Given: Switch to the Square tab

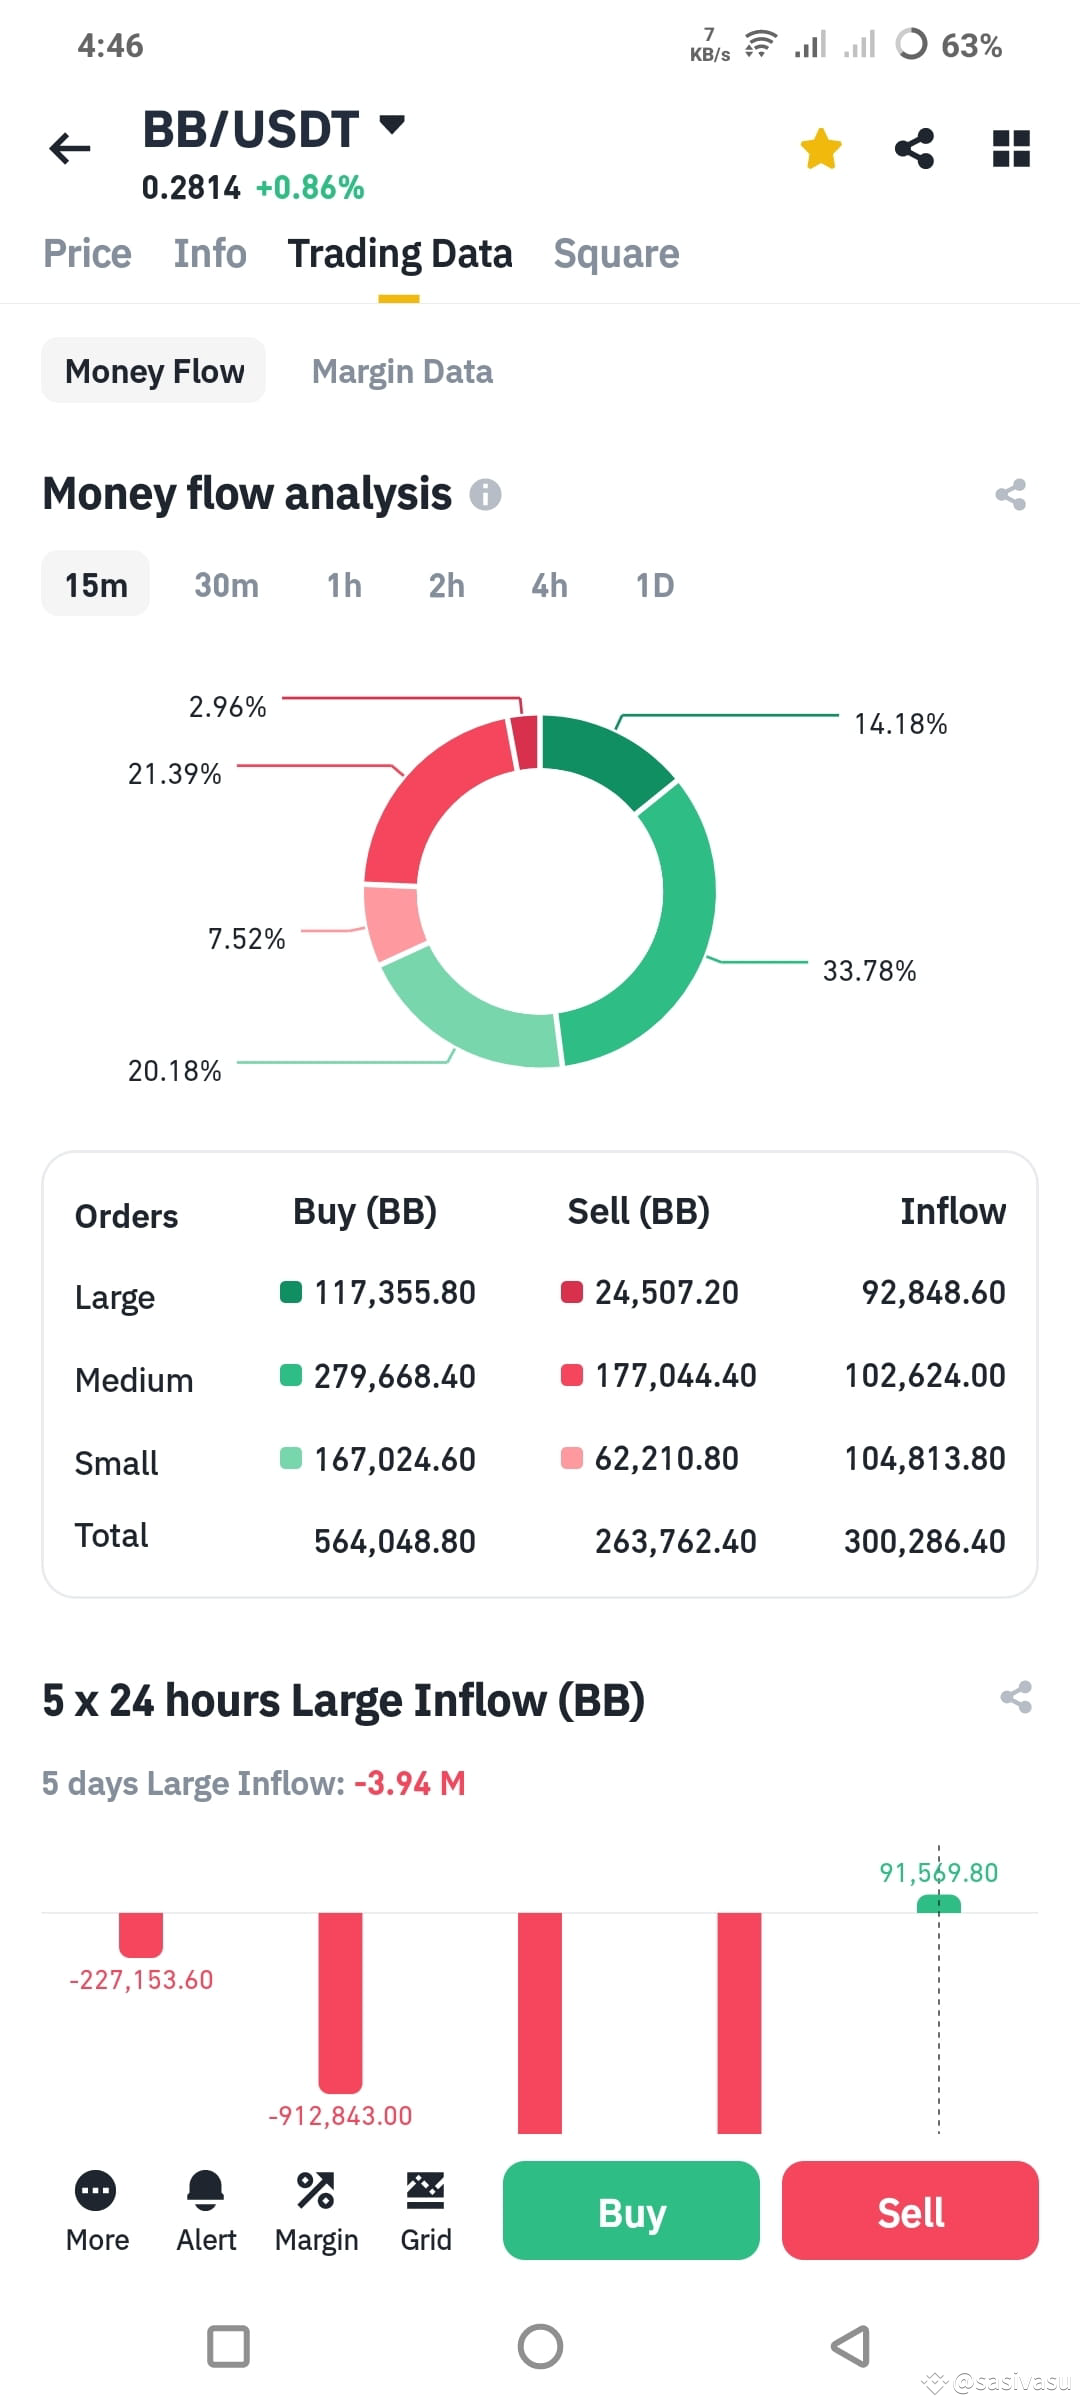Looking at the screenshot, I should point(615,253).
